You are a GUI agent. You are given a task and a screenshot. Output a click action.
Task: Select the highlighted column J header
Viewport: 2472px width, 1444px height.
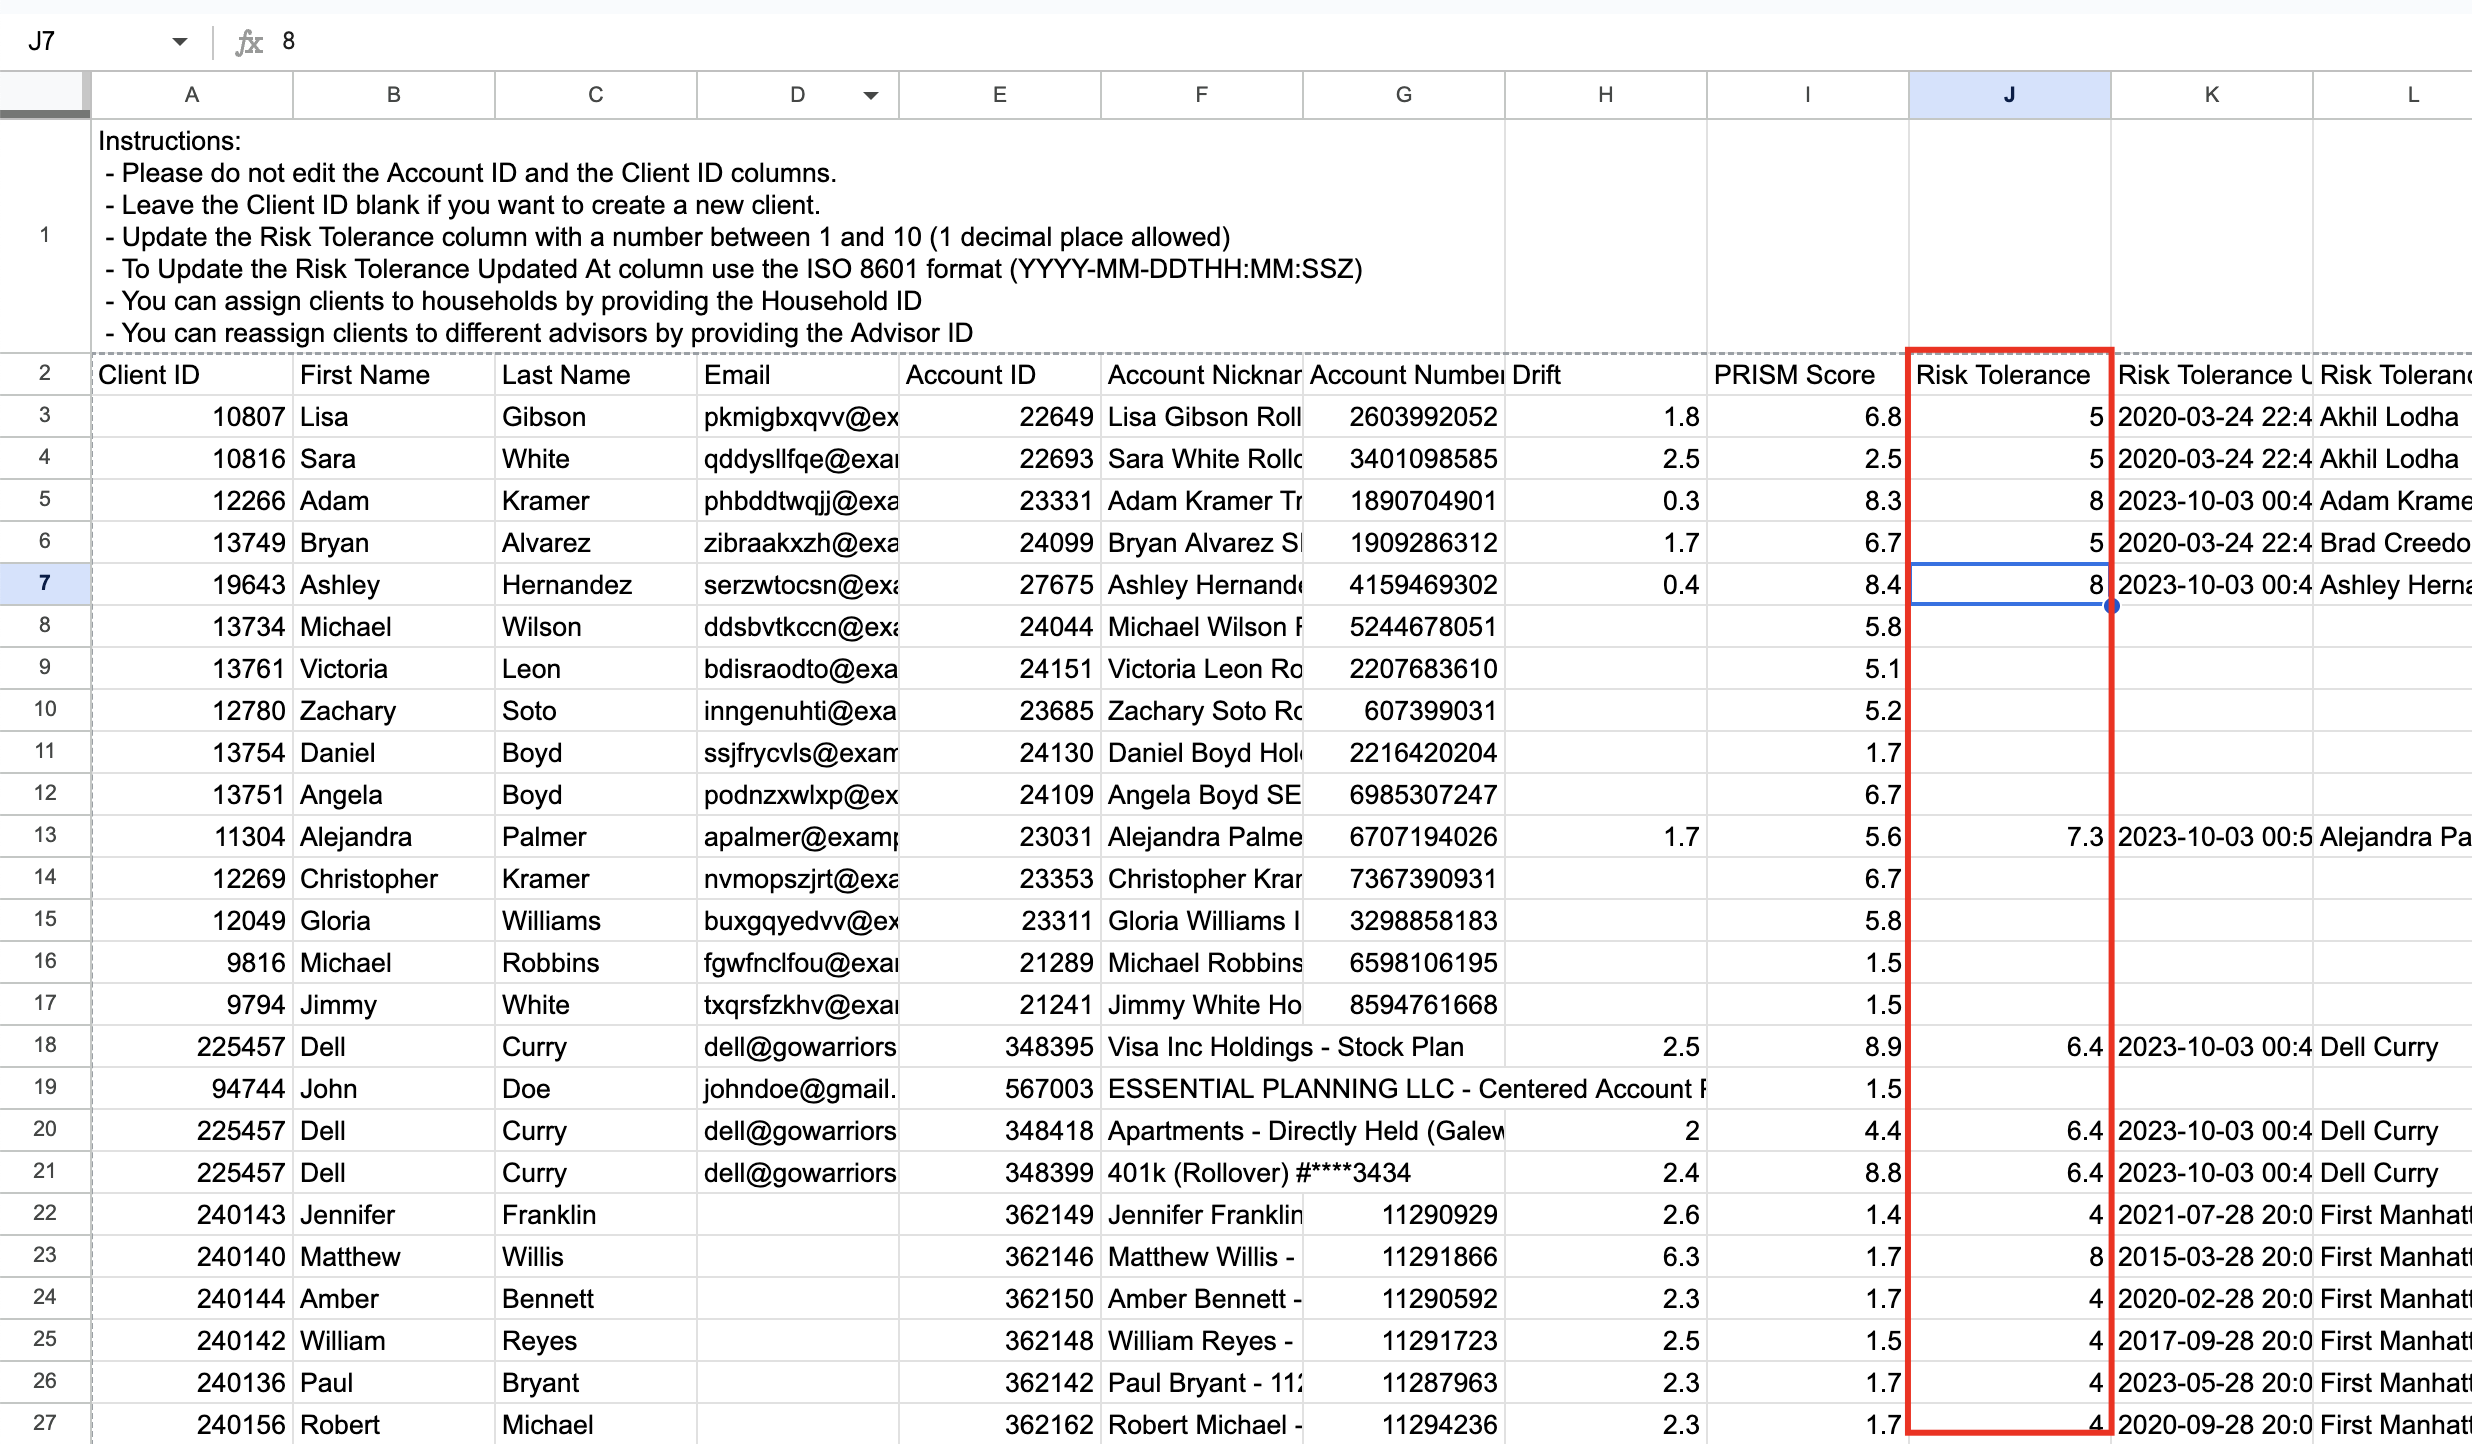(2010, 95)
